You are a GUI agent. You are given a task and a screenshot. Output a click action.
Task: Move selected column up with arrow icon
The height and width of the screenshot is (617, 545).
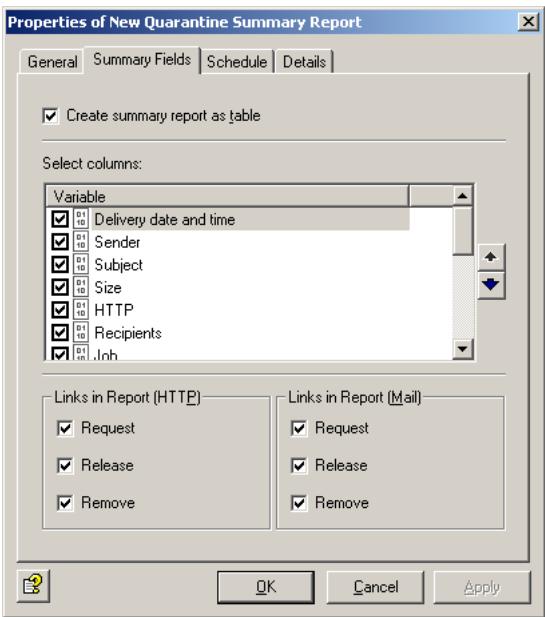[x=491, y=257]
